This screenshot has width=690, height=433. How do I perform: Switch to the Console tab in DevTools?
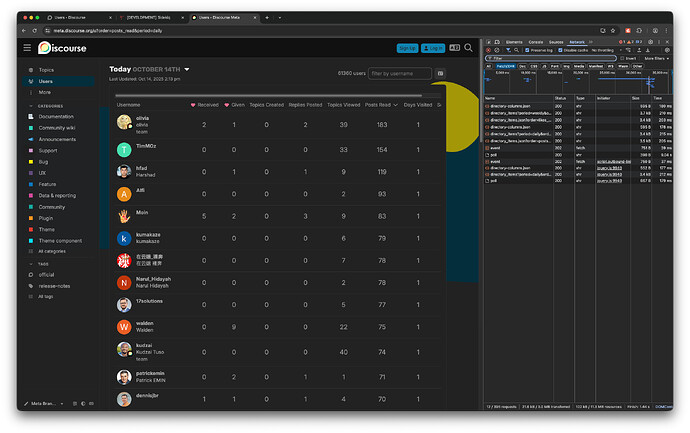pos(536,42)
